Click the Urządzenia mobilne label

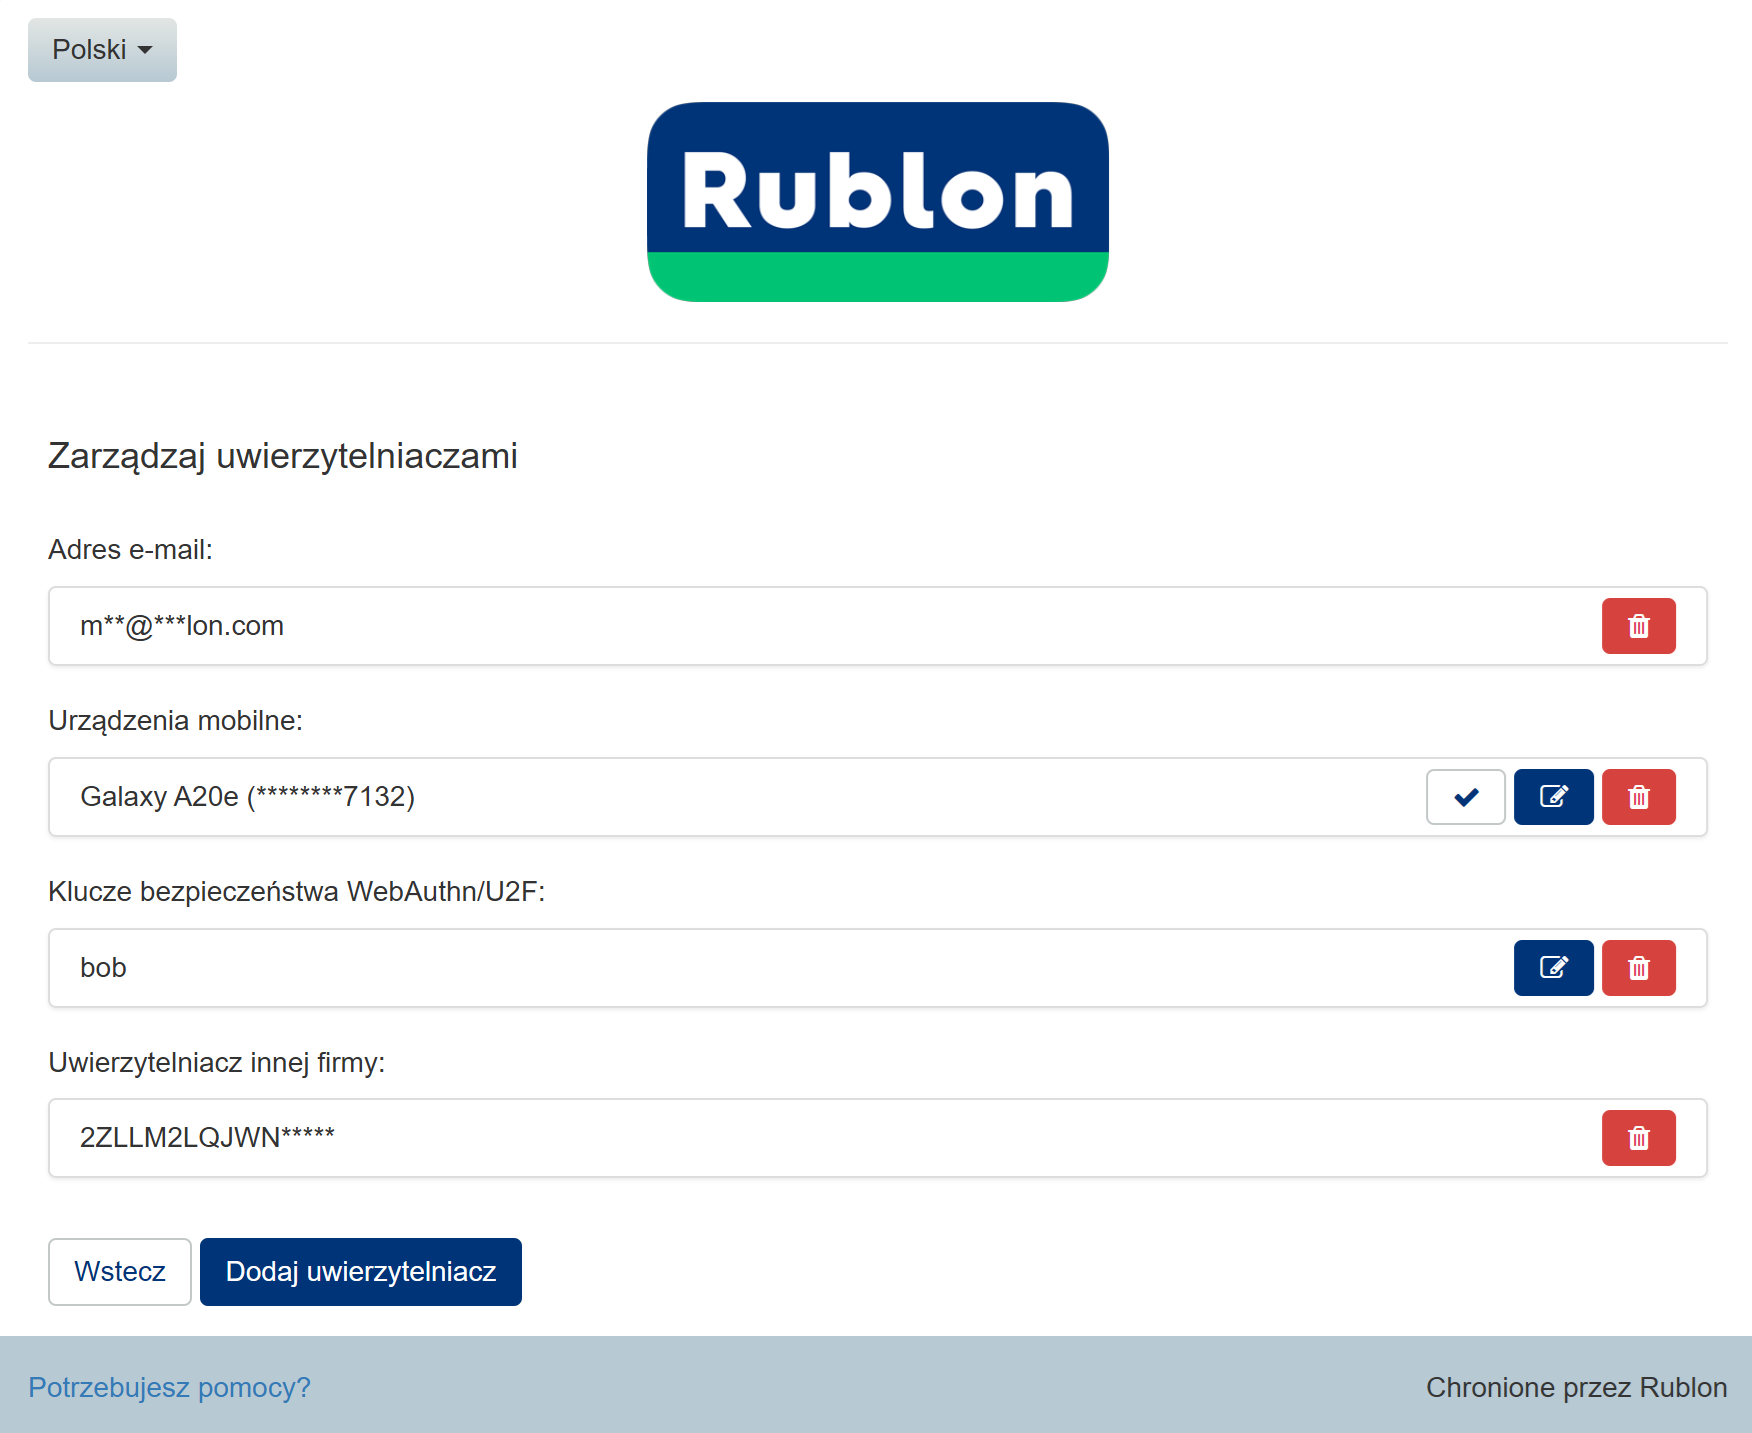pyautogui.click(x=175, y=721)
